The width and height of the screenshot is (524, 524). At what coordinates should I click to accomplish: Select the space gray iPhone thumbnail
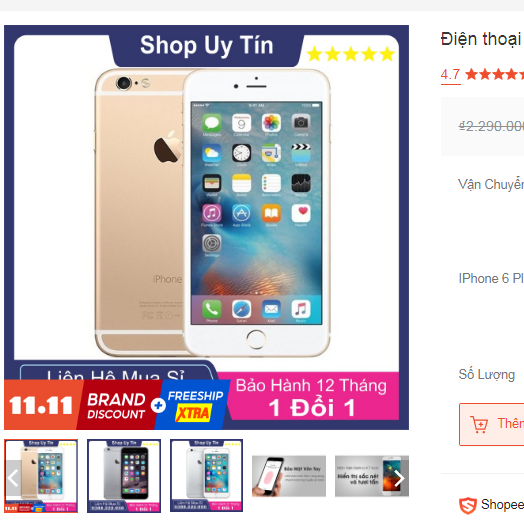tap(124, 476)
